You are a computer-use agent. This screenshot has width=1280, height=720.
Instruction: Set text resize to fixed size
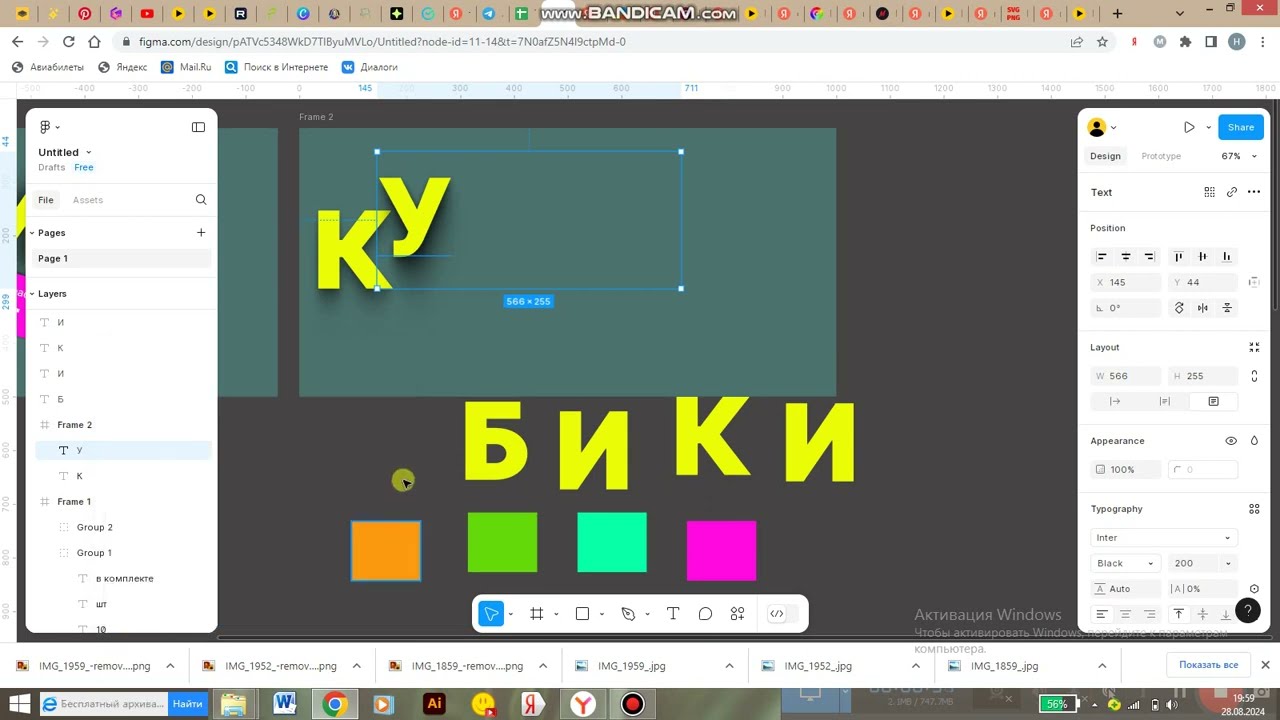click(1213, 401)
